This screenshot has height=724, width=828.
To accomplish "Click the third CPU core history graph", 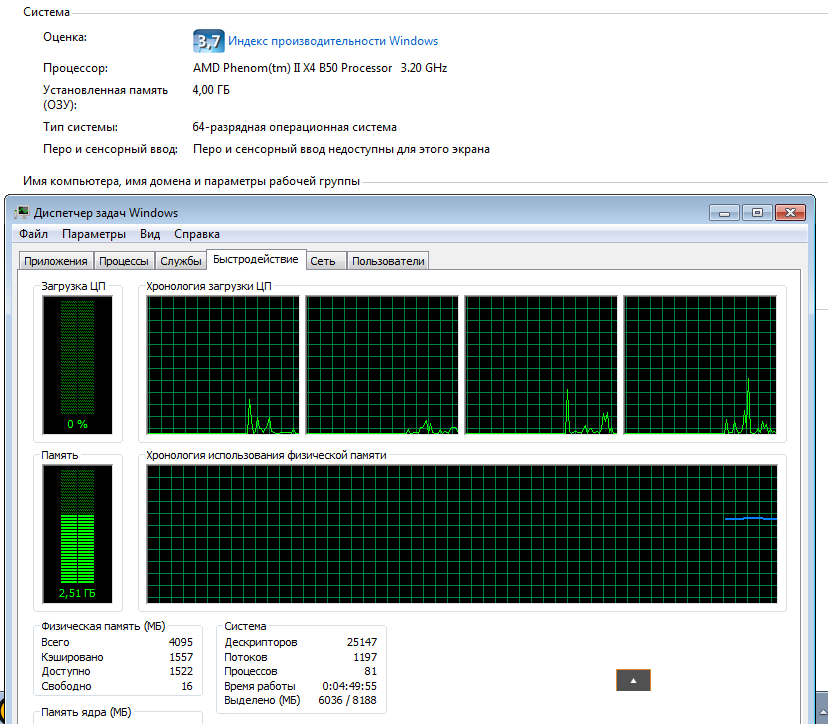I will (x=541, y=365).
